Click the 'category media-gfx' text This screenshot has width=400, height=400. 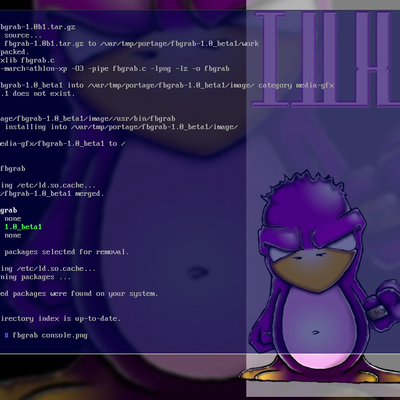[x=296, y=85]
